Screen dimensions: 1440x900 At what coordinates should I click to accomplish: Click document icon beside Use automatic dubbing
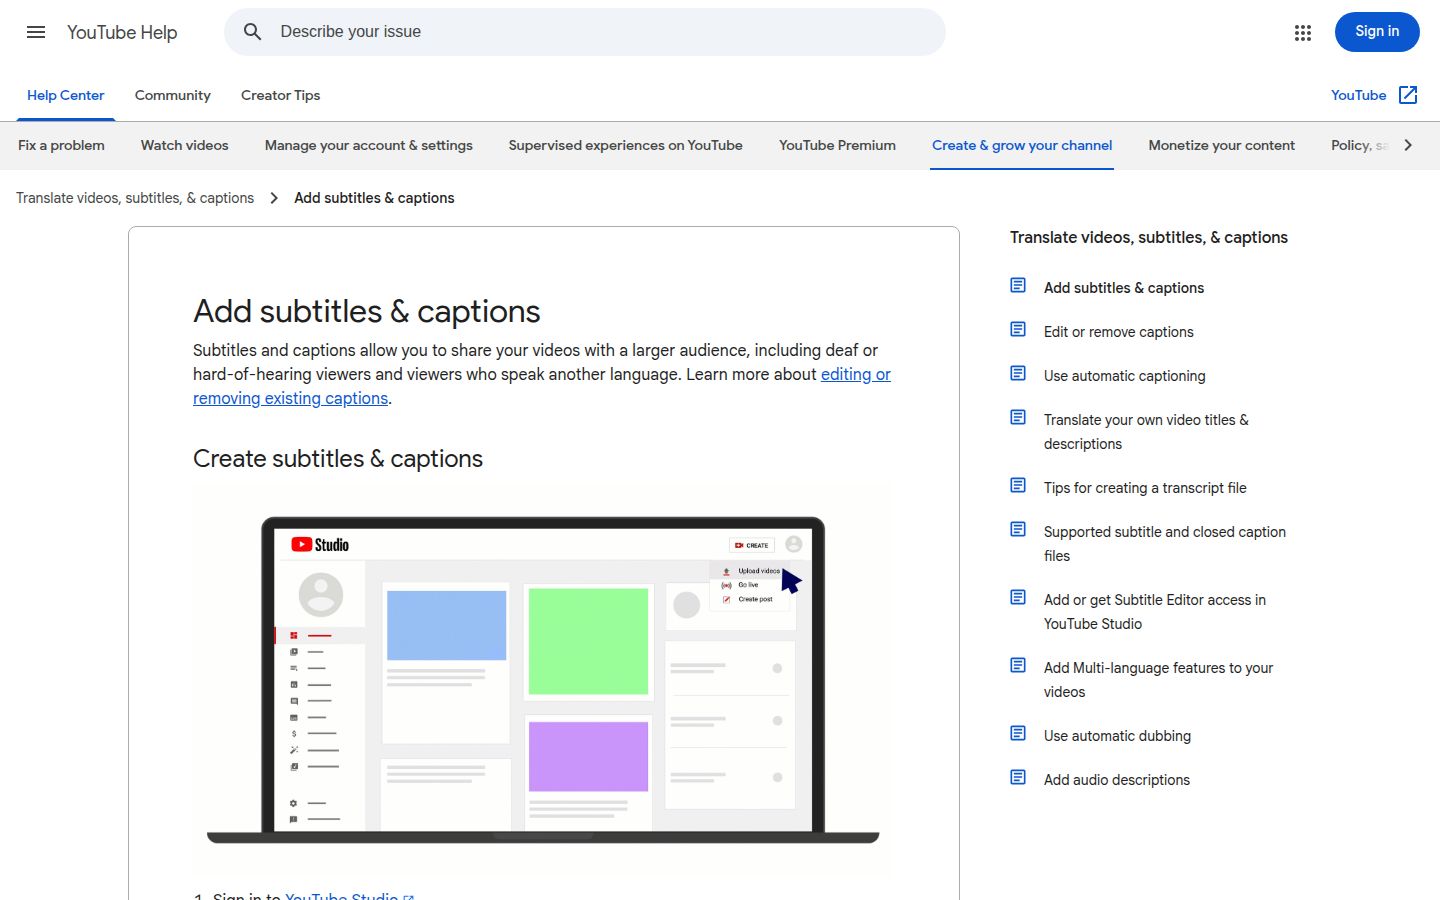coord(1018,734)
